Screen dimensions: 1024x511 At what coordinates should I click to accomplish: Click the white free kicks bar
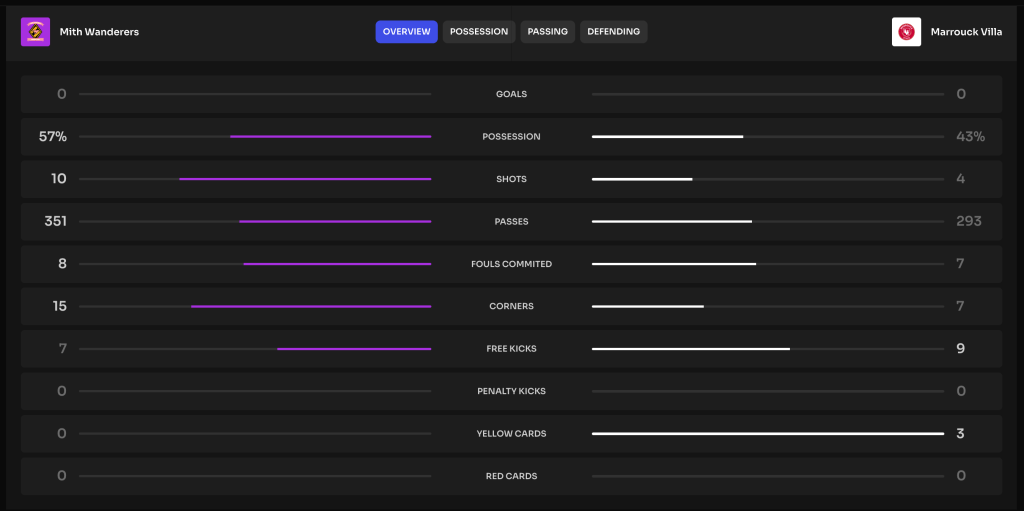(x=691, y=349)
